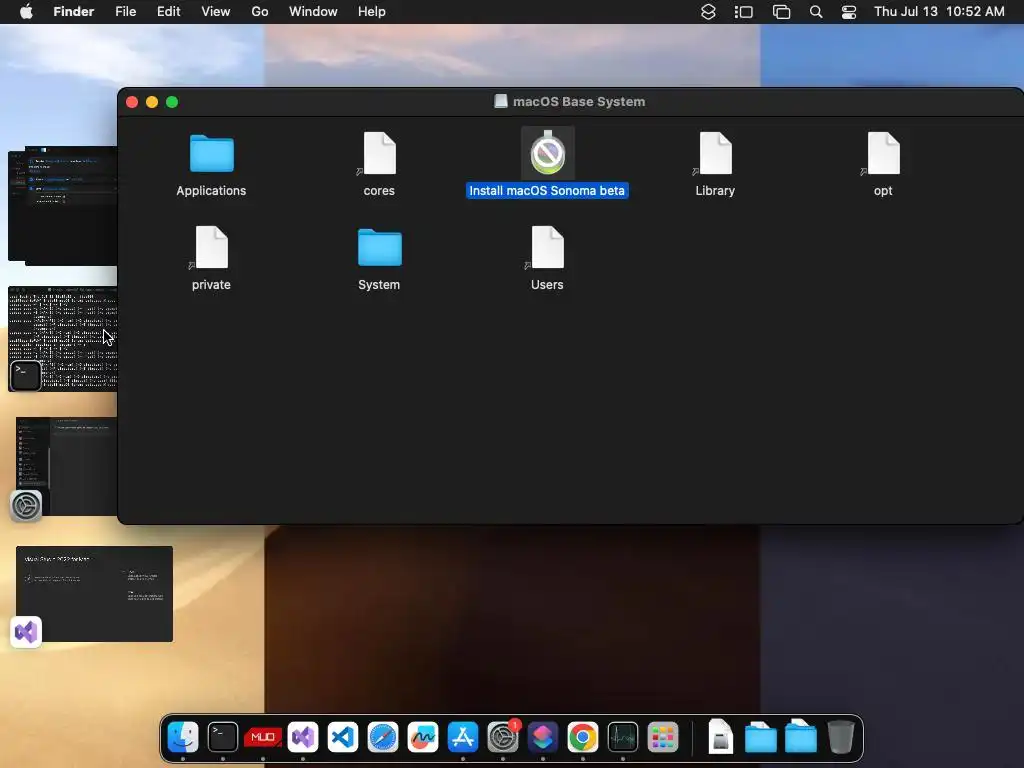Open the App Store from the Dock

pos(463,737)
